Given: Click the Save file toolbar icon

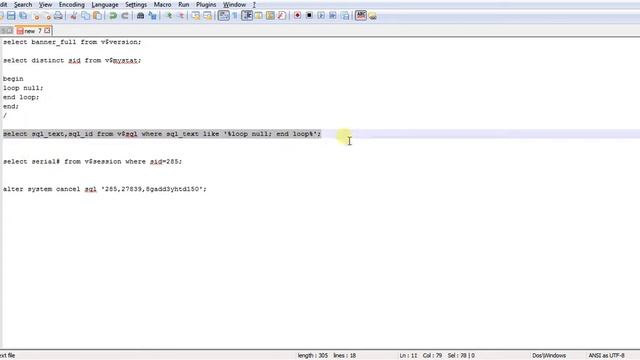Looking at the screenshot, I should pyautogui.click(x=11, y=16).
